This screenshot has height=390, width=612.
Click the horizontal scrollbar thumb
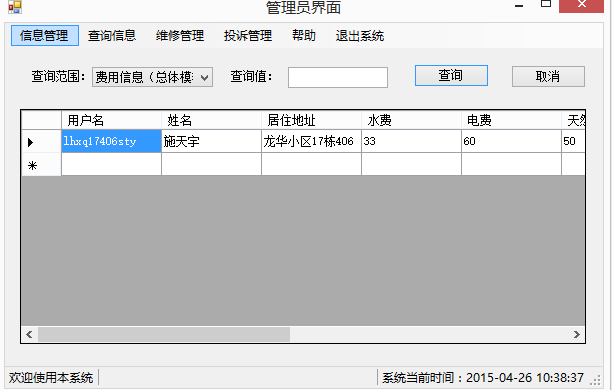(164, 334)
